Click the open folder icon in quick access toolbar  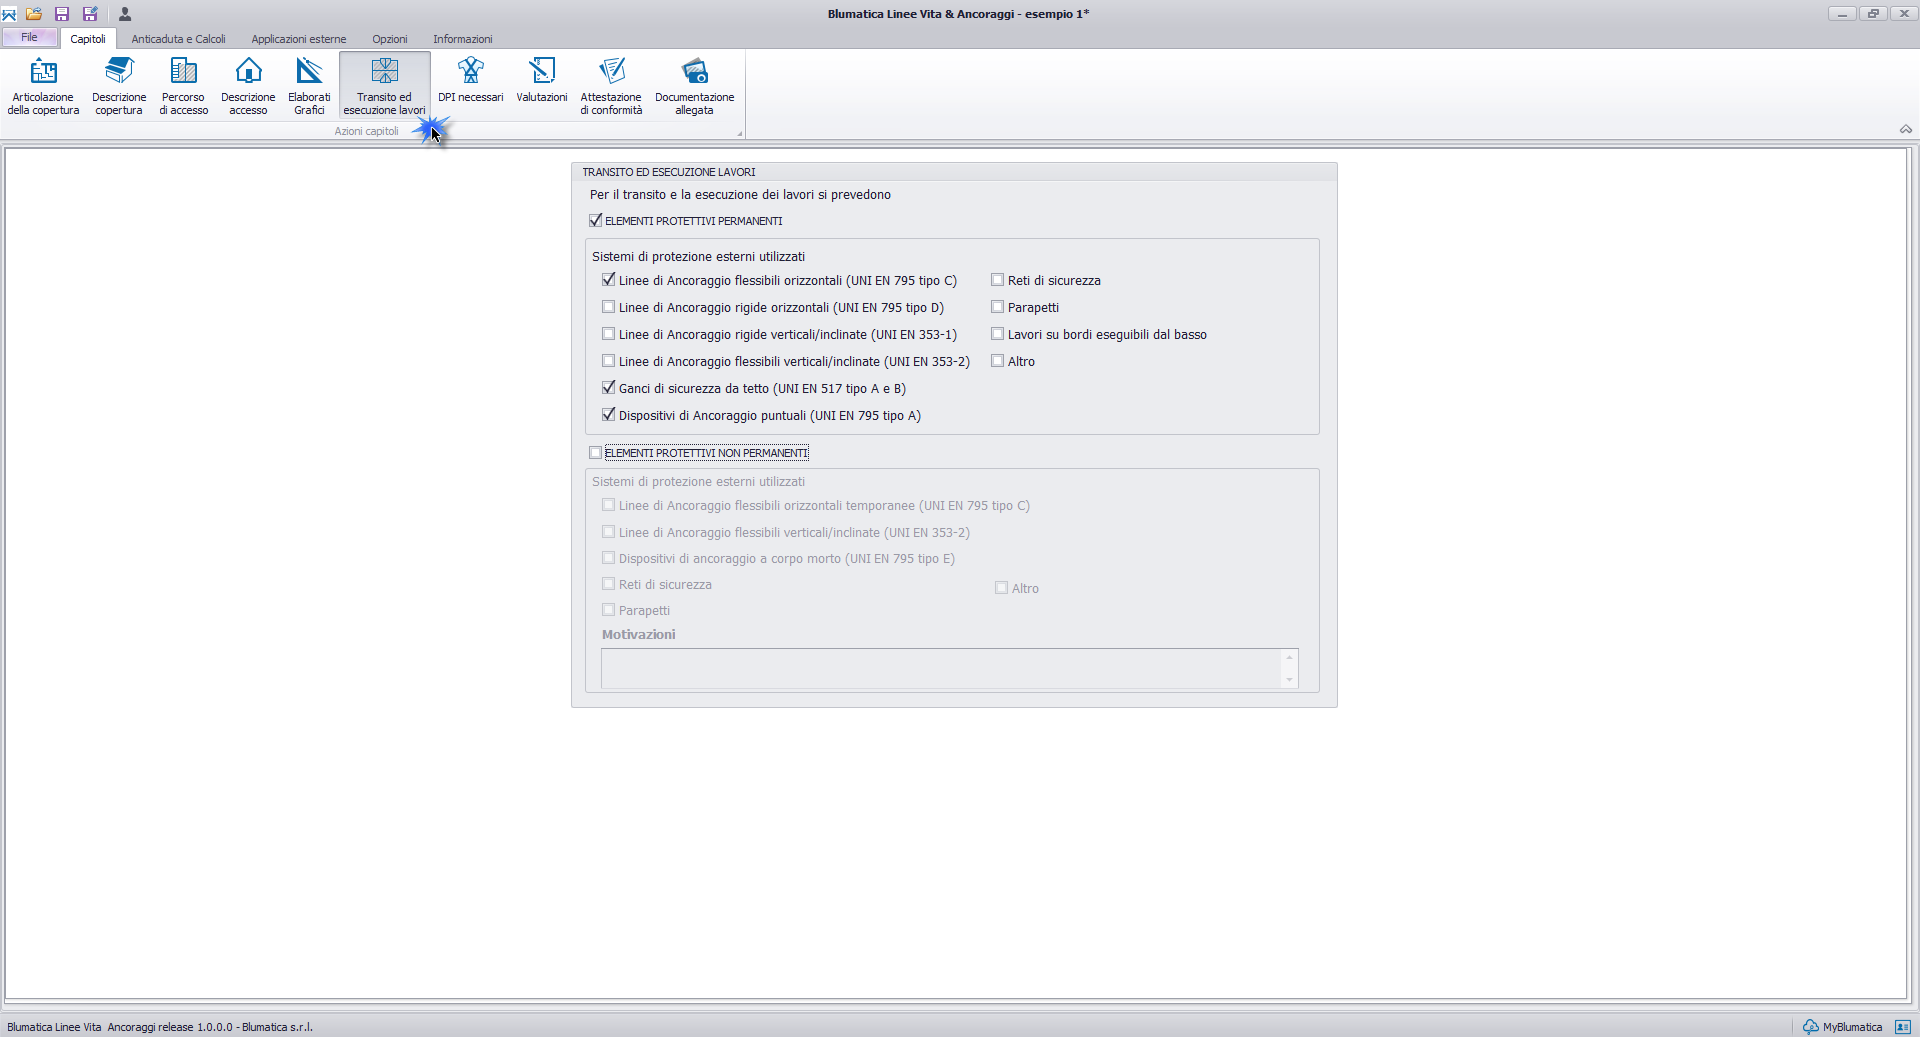point(34,14)
